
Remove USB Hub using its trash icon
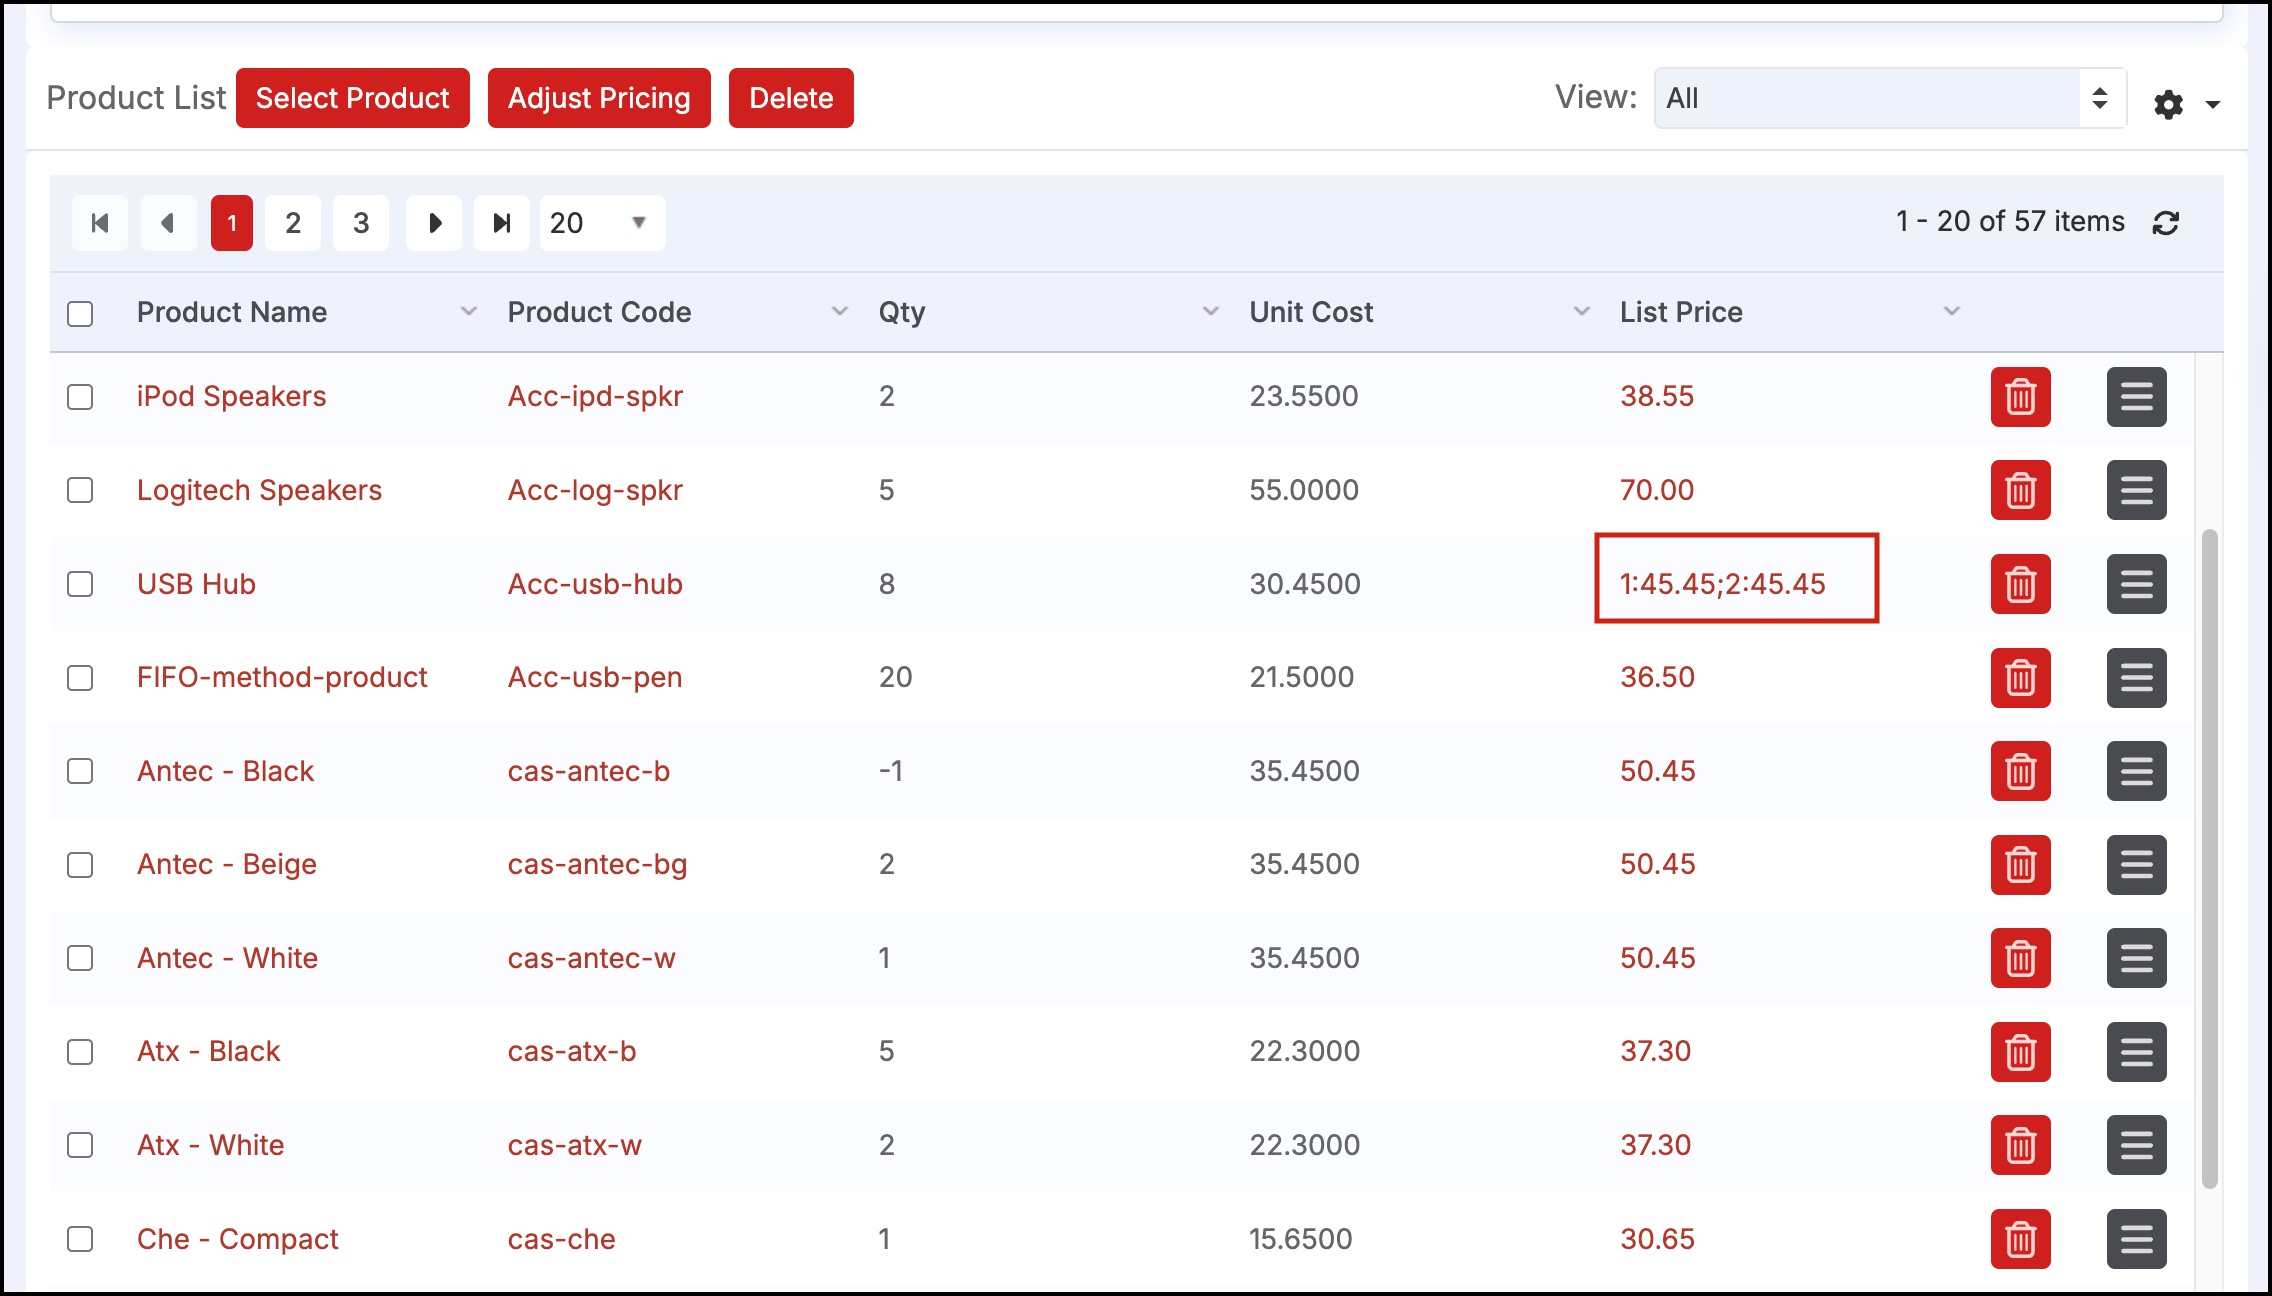point(2020,584)
